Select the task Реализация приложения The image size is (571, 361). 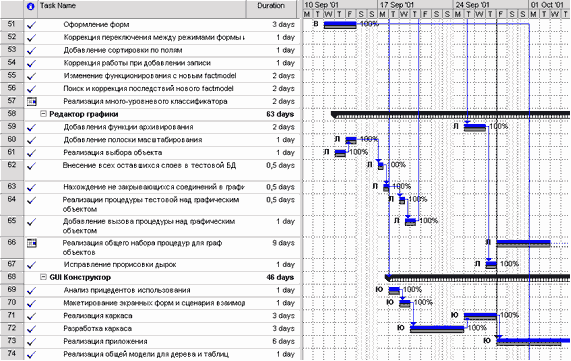pyautogui.click(x=105, y=342)
